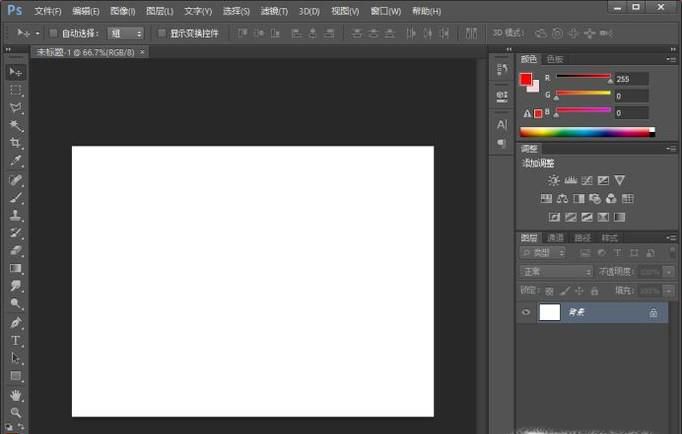Select the Hand tool
682x434 pixels.
pyautogui.click(x=16, y=395)
